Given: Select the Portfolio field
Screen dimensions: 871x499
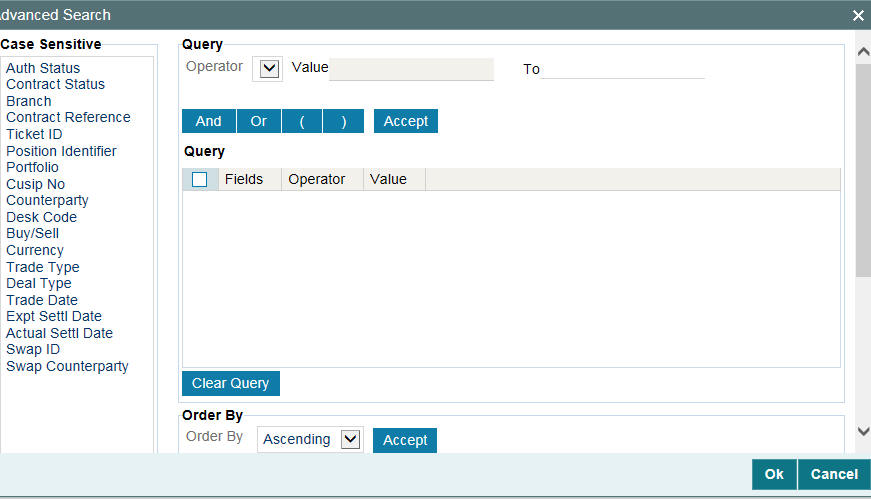Looking at the screenshot, I should (32, 167).
